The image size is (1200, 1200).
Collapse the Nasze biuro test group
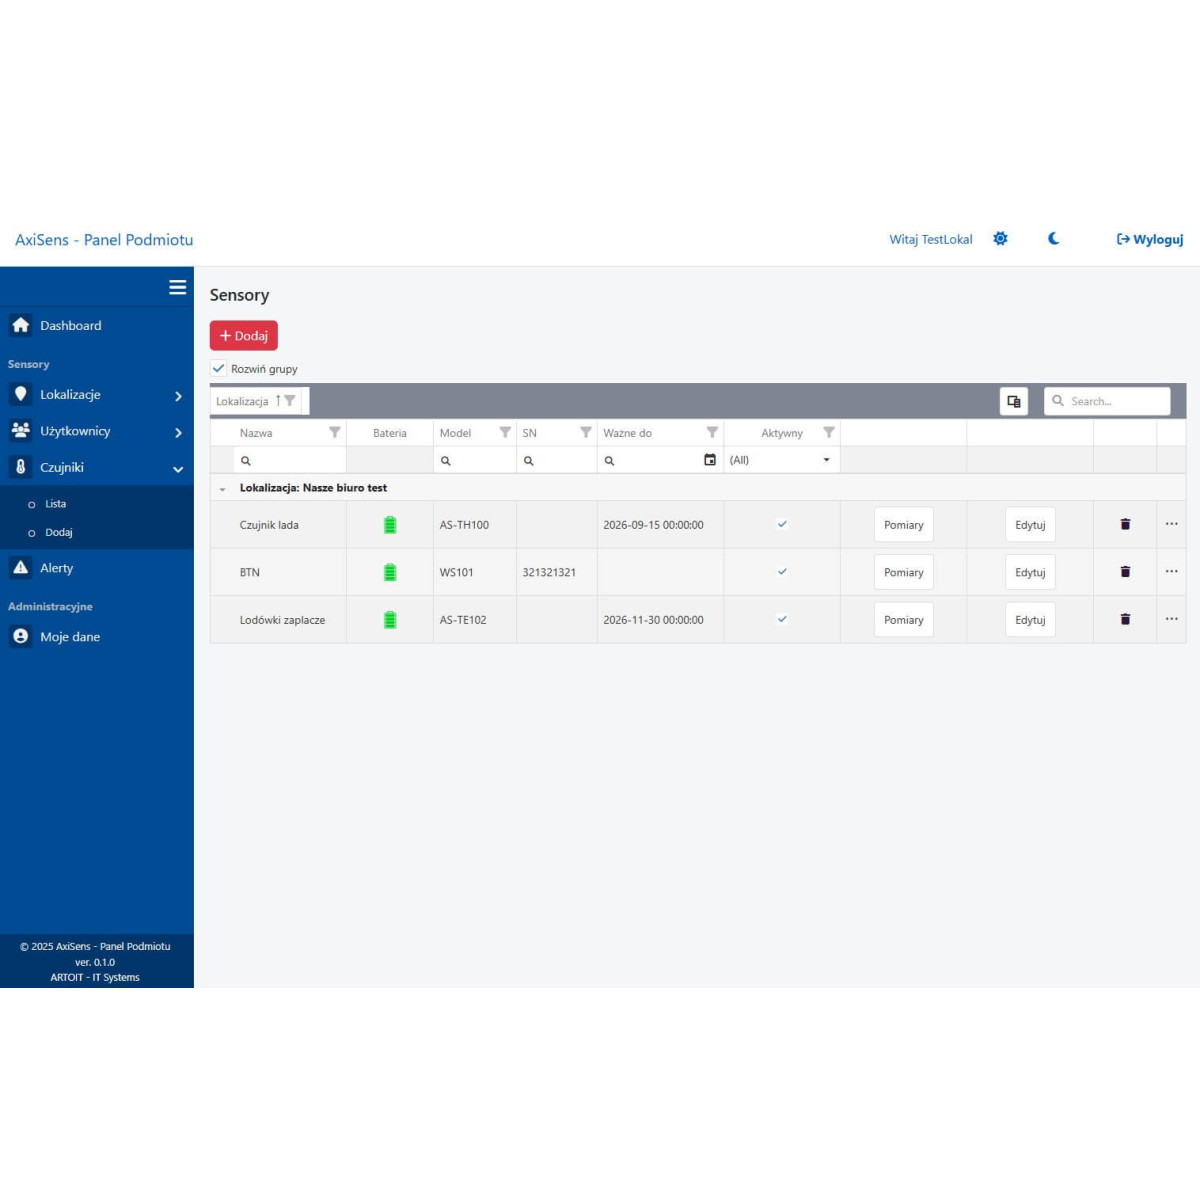[x=222, y=489]
